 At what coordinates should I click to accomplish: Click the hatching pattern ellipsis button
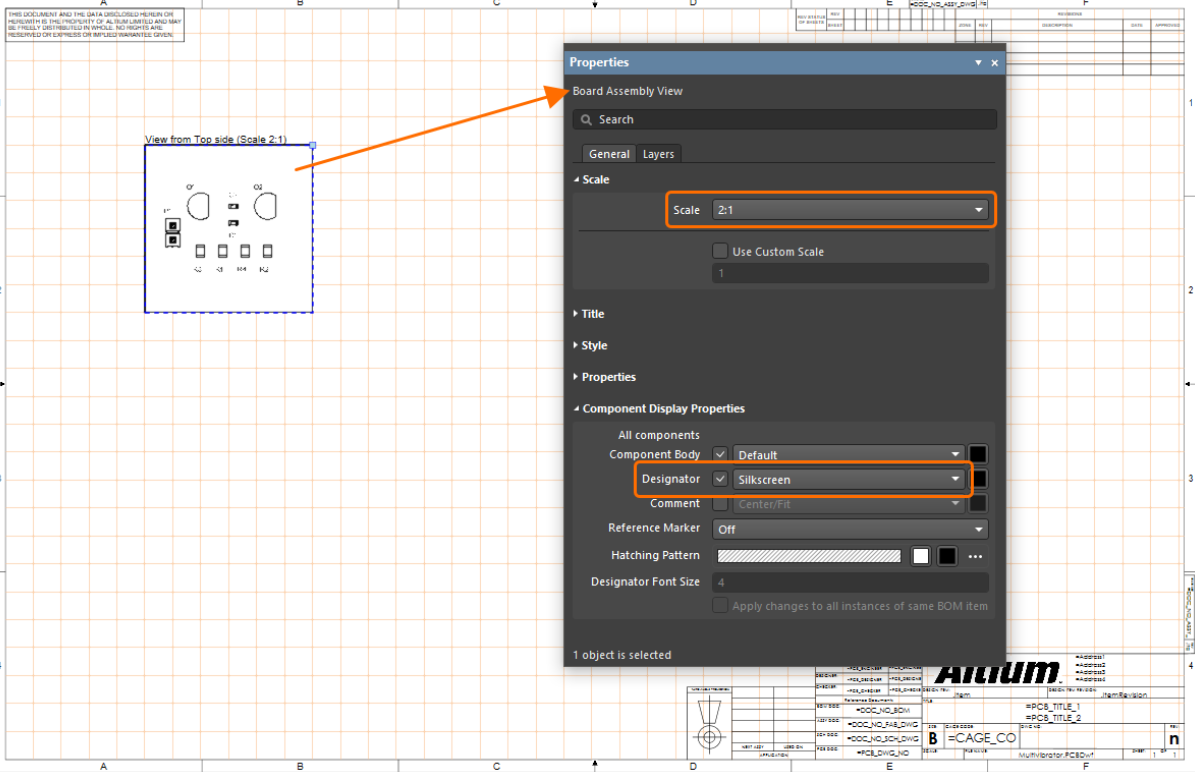tap(976, 556)
